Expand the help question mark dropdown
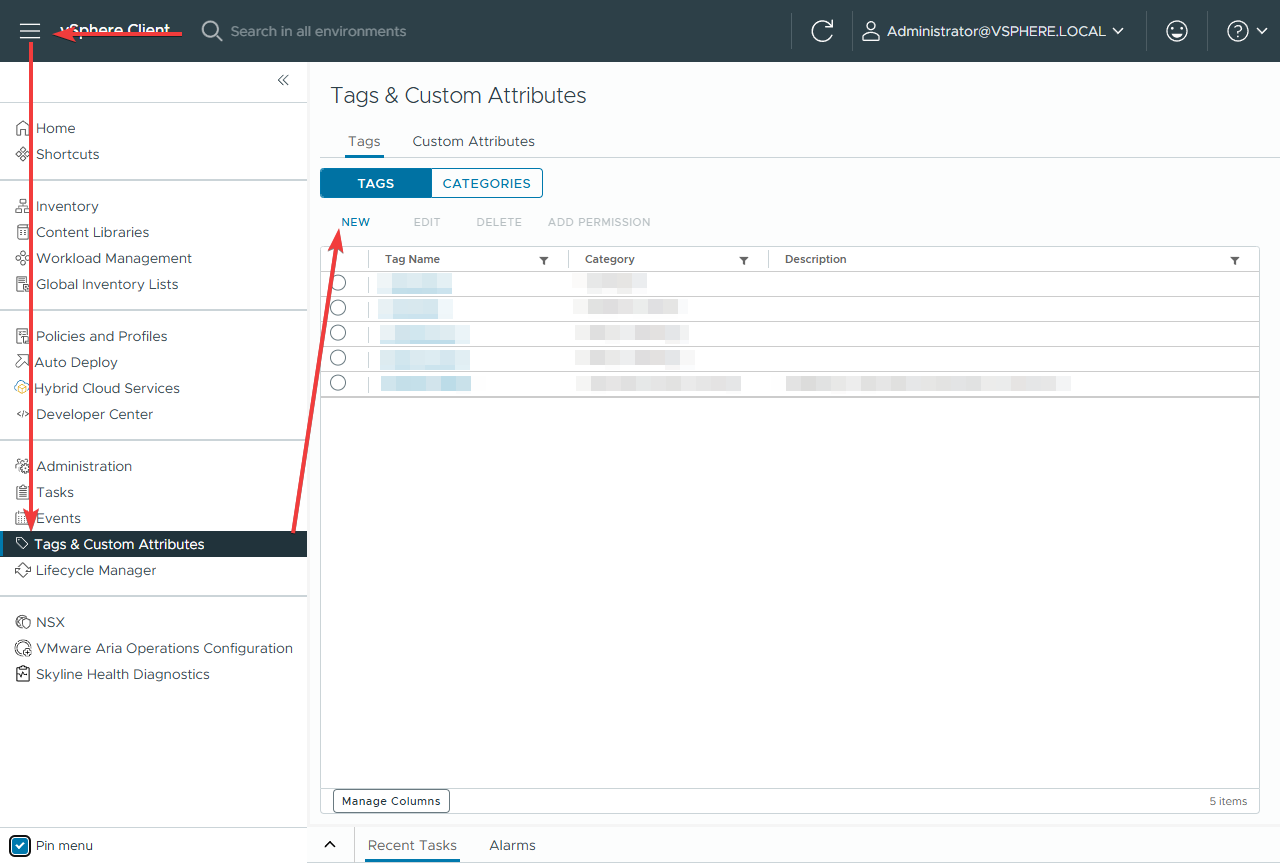 [1247, 31]
